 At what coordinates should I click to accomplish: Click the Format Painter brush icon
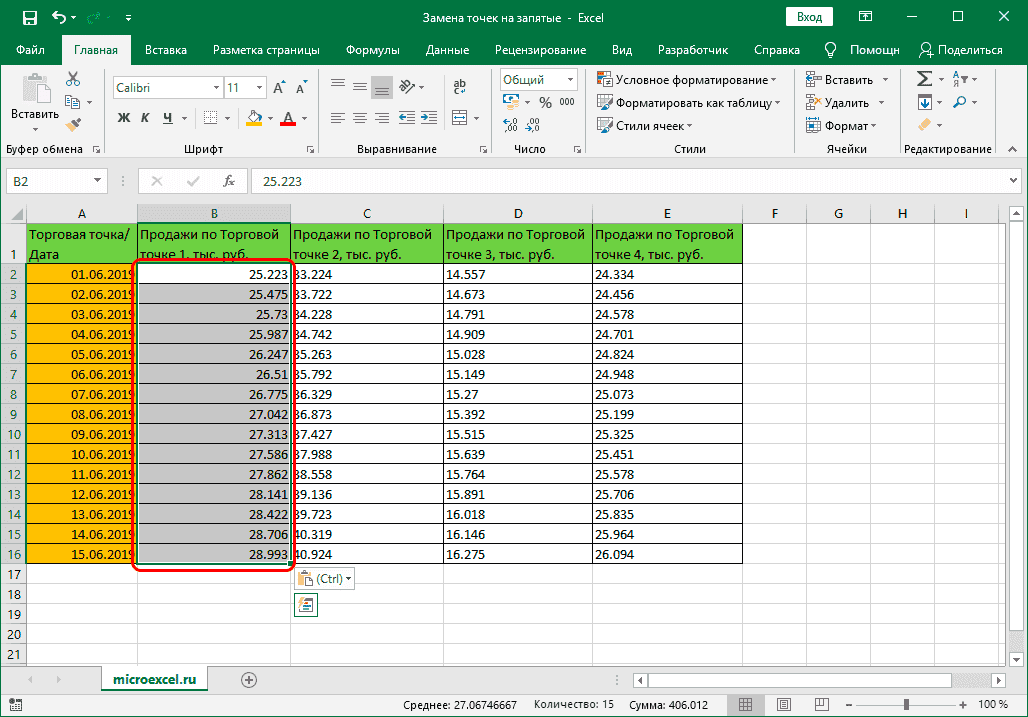click(75, 124)
